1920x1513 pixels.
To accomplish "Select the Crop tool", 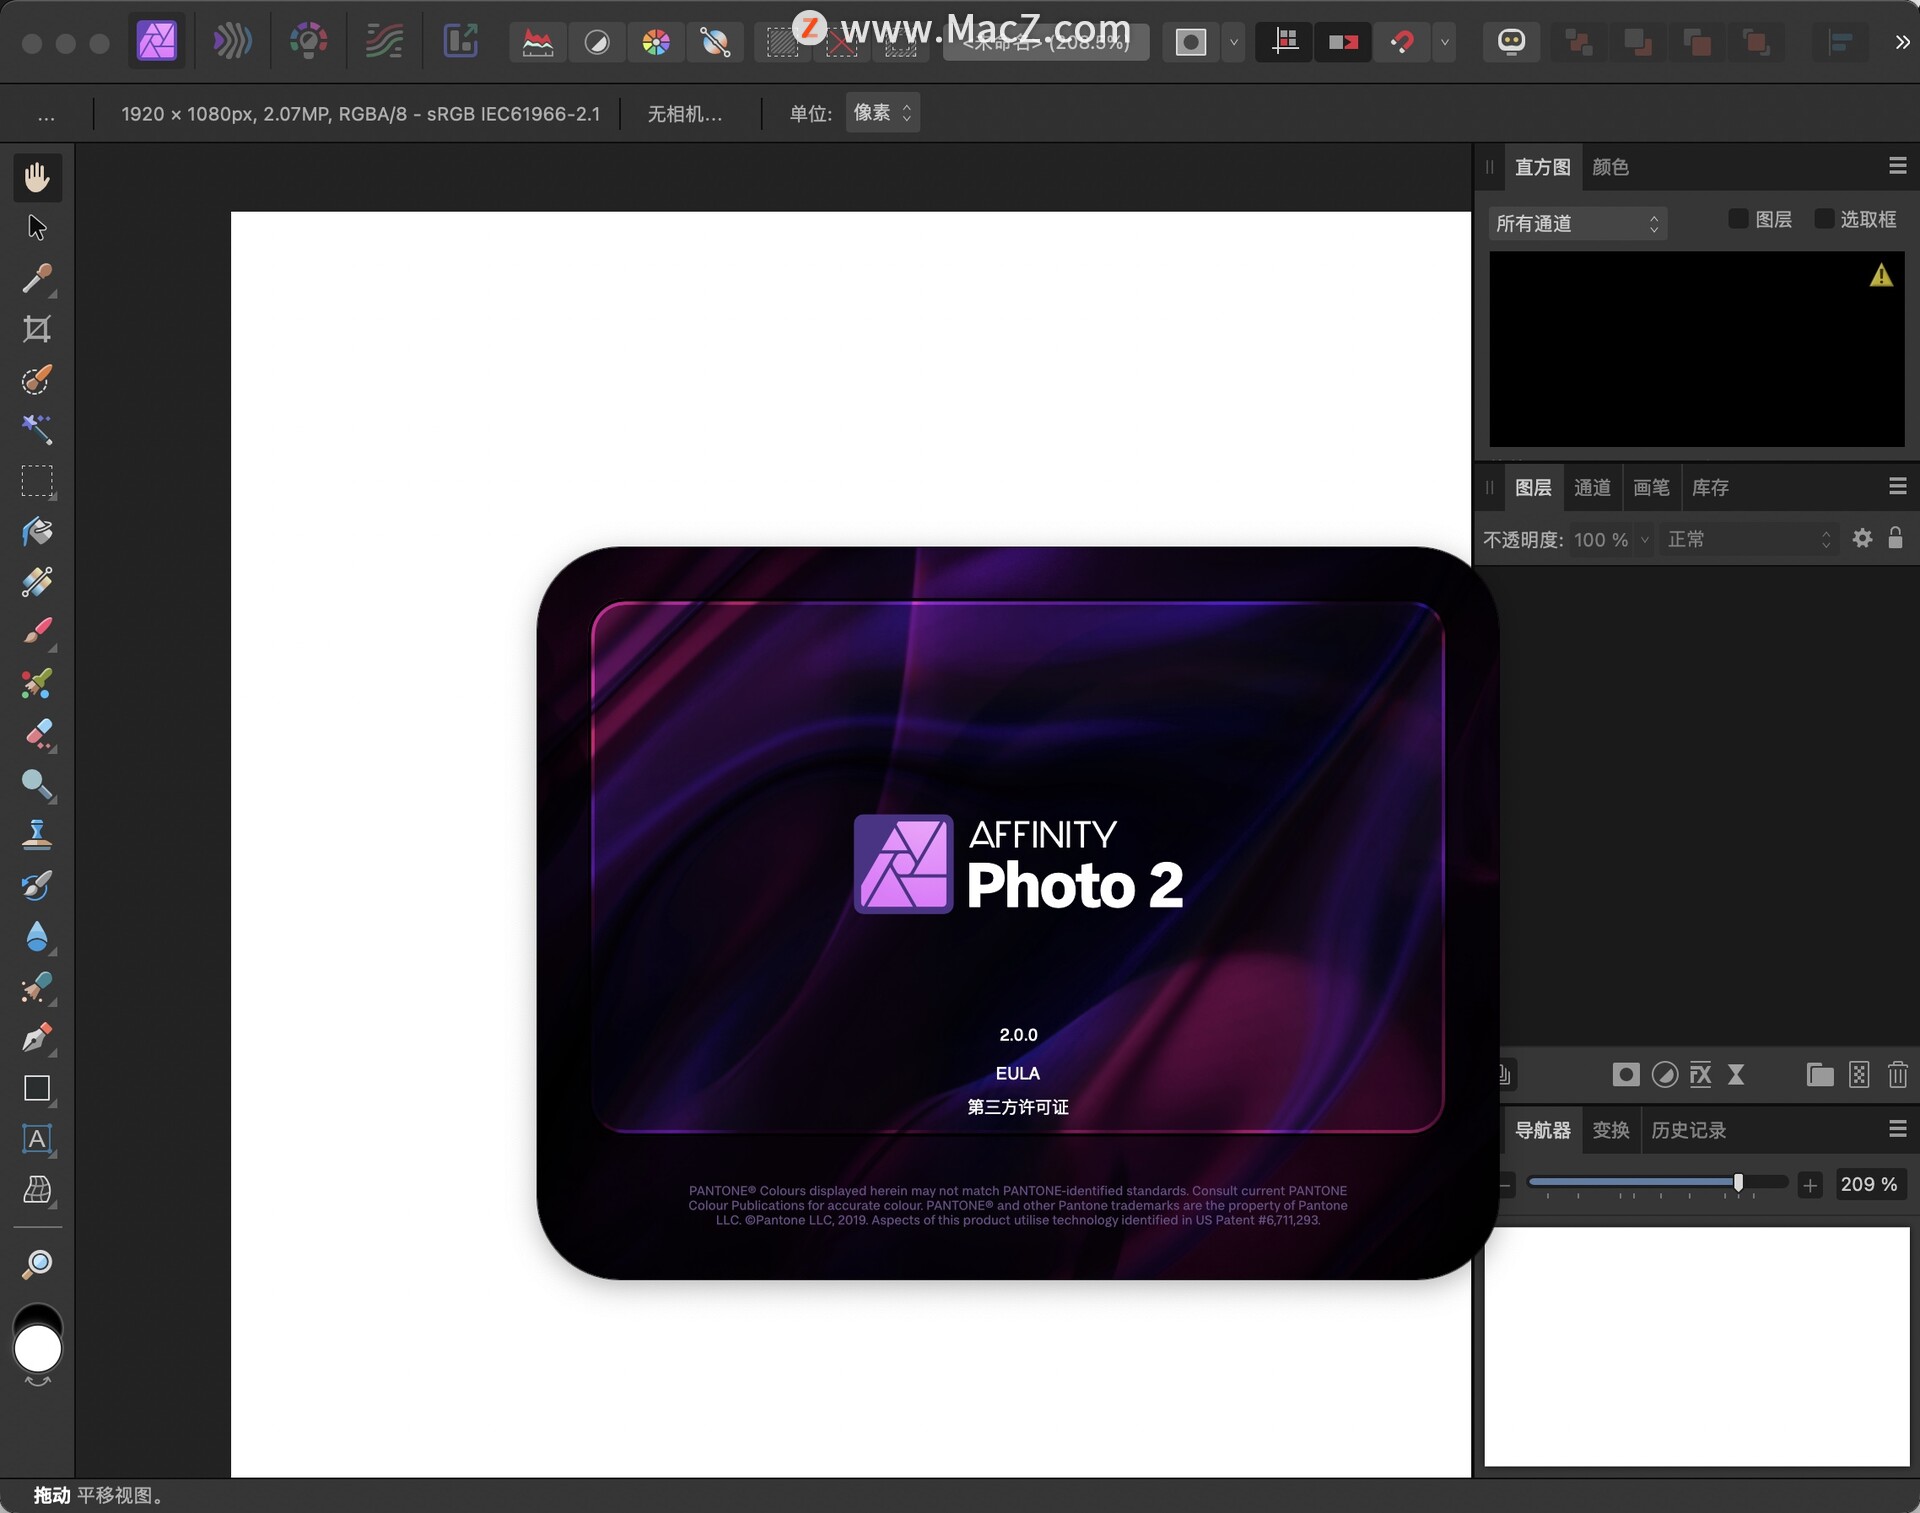I will click(37, 329).
